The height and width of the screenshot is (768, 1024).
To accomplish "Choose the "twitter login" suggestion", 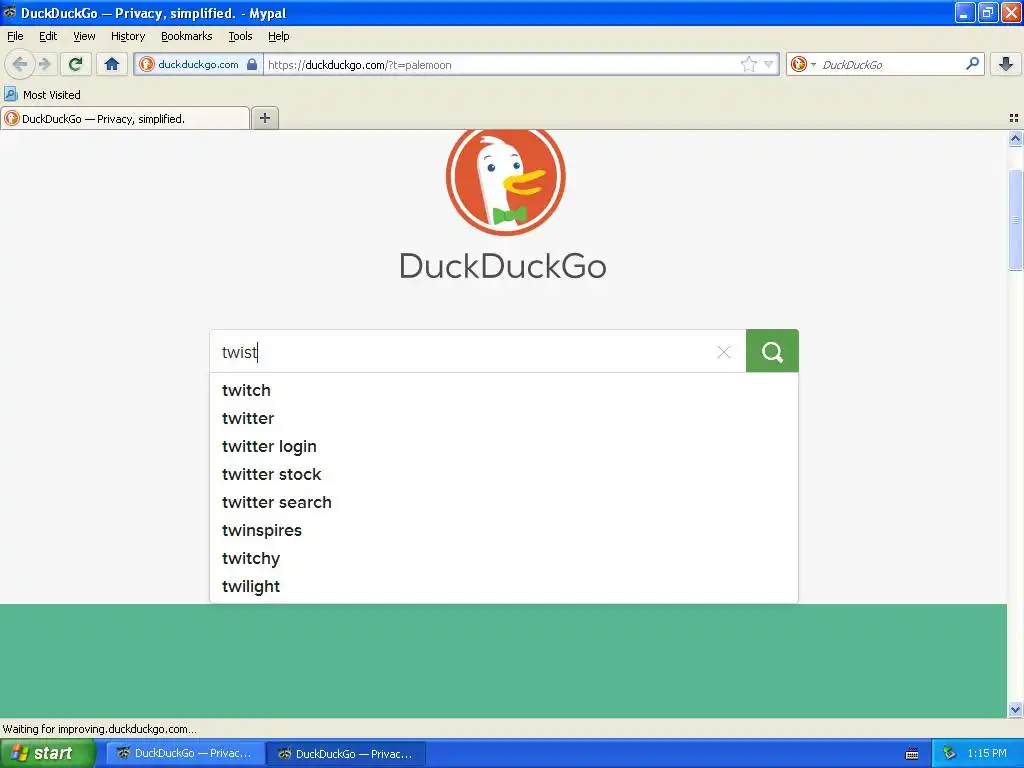I will 504,446.
